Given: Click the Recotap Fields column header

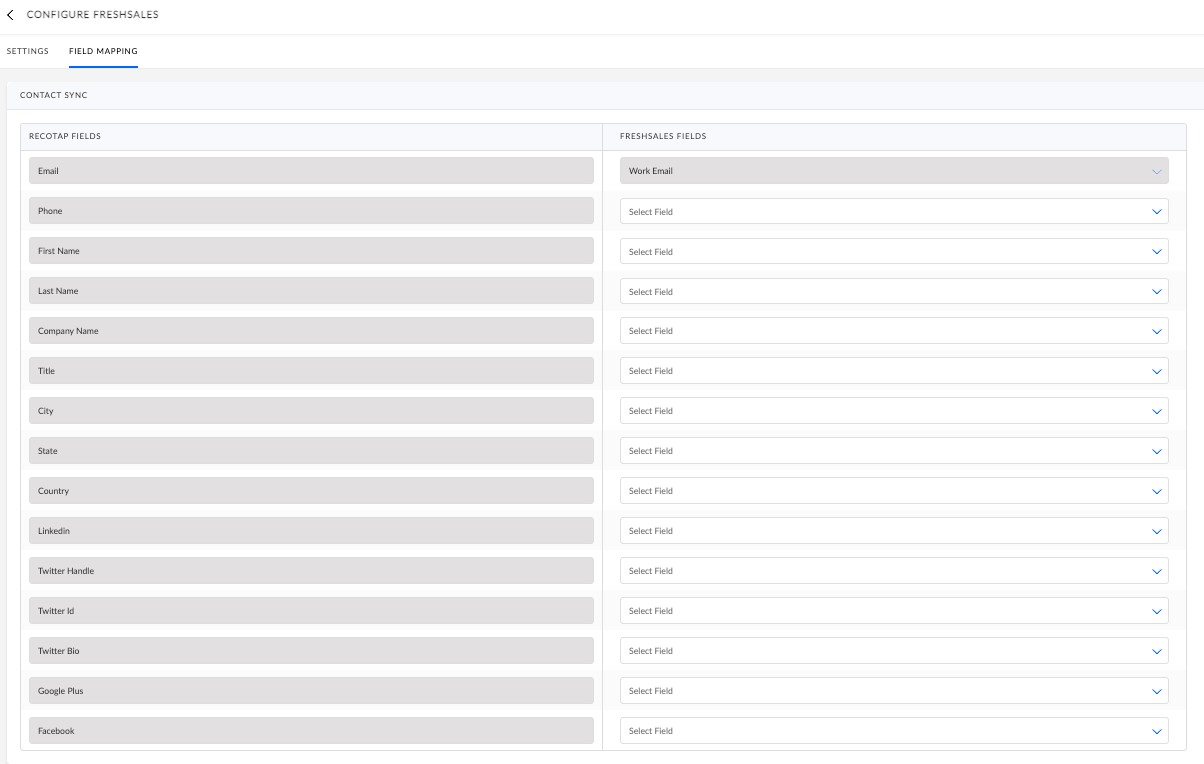Looking at the screenshot, I should 65,136.
